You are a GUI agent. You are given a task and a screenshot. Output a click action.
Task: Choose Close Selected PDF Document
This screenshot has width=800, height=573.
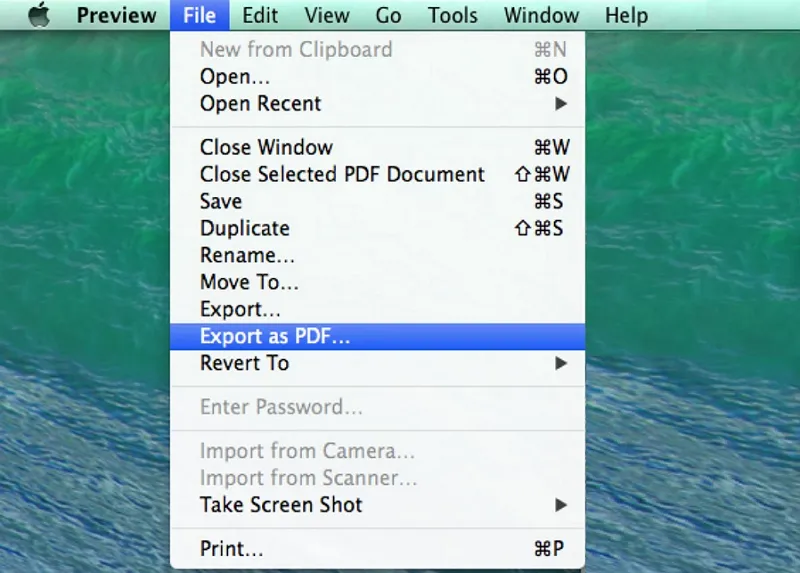(342, 174)
